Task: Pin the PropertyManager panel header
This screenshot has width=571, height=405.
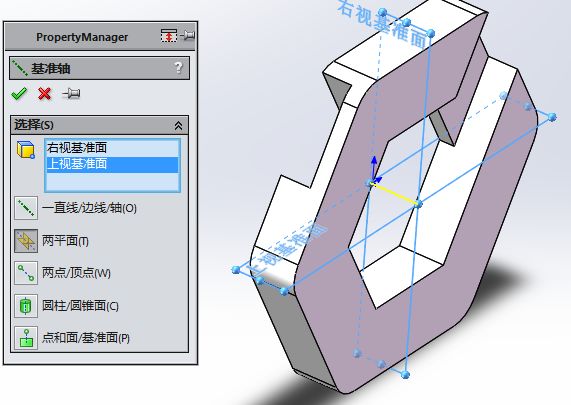Action: point(187,36)
